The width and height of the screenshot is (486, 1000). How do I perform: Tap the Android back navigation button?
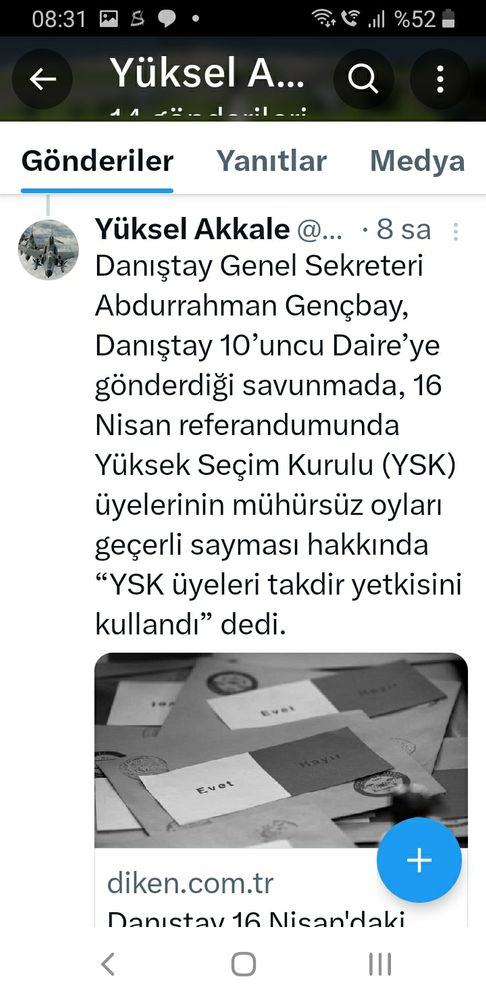tap(108, 964)
